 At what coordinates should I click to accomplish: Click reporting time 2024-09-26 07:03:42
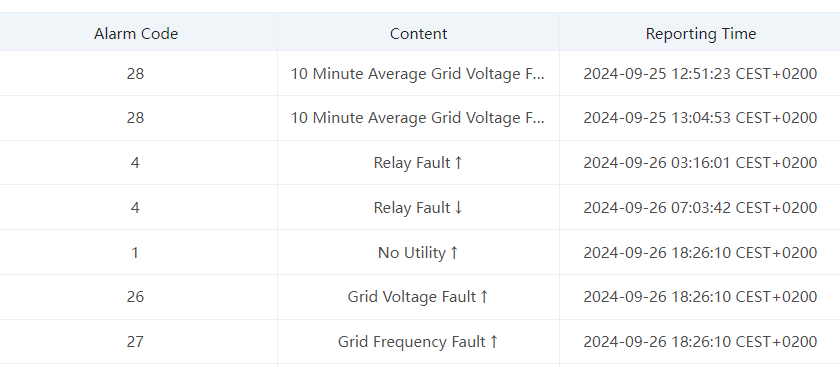(x=700, y=208)
